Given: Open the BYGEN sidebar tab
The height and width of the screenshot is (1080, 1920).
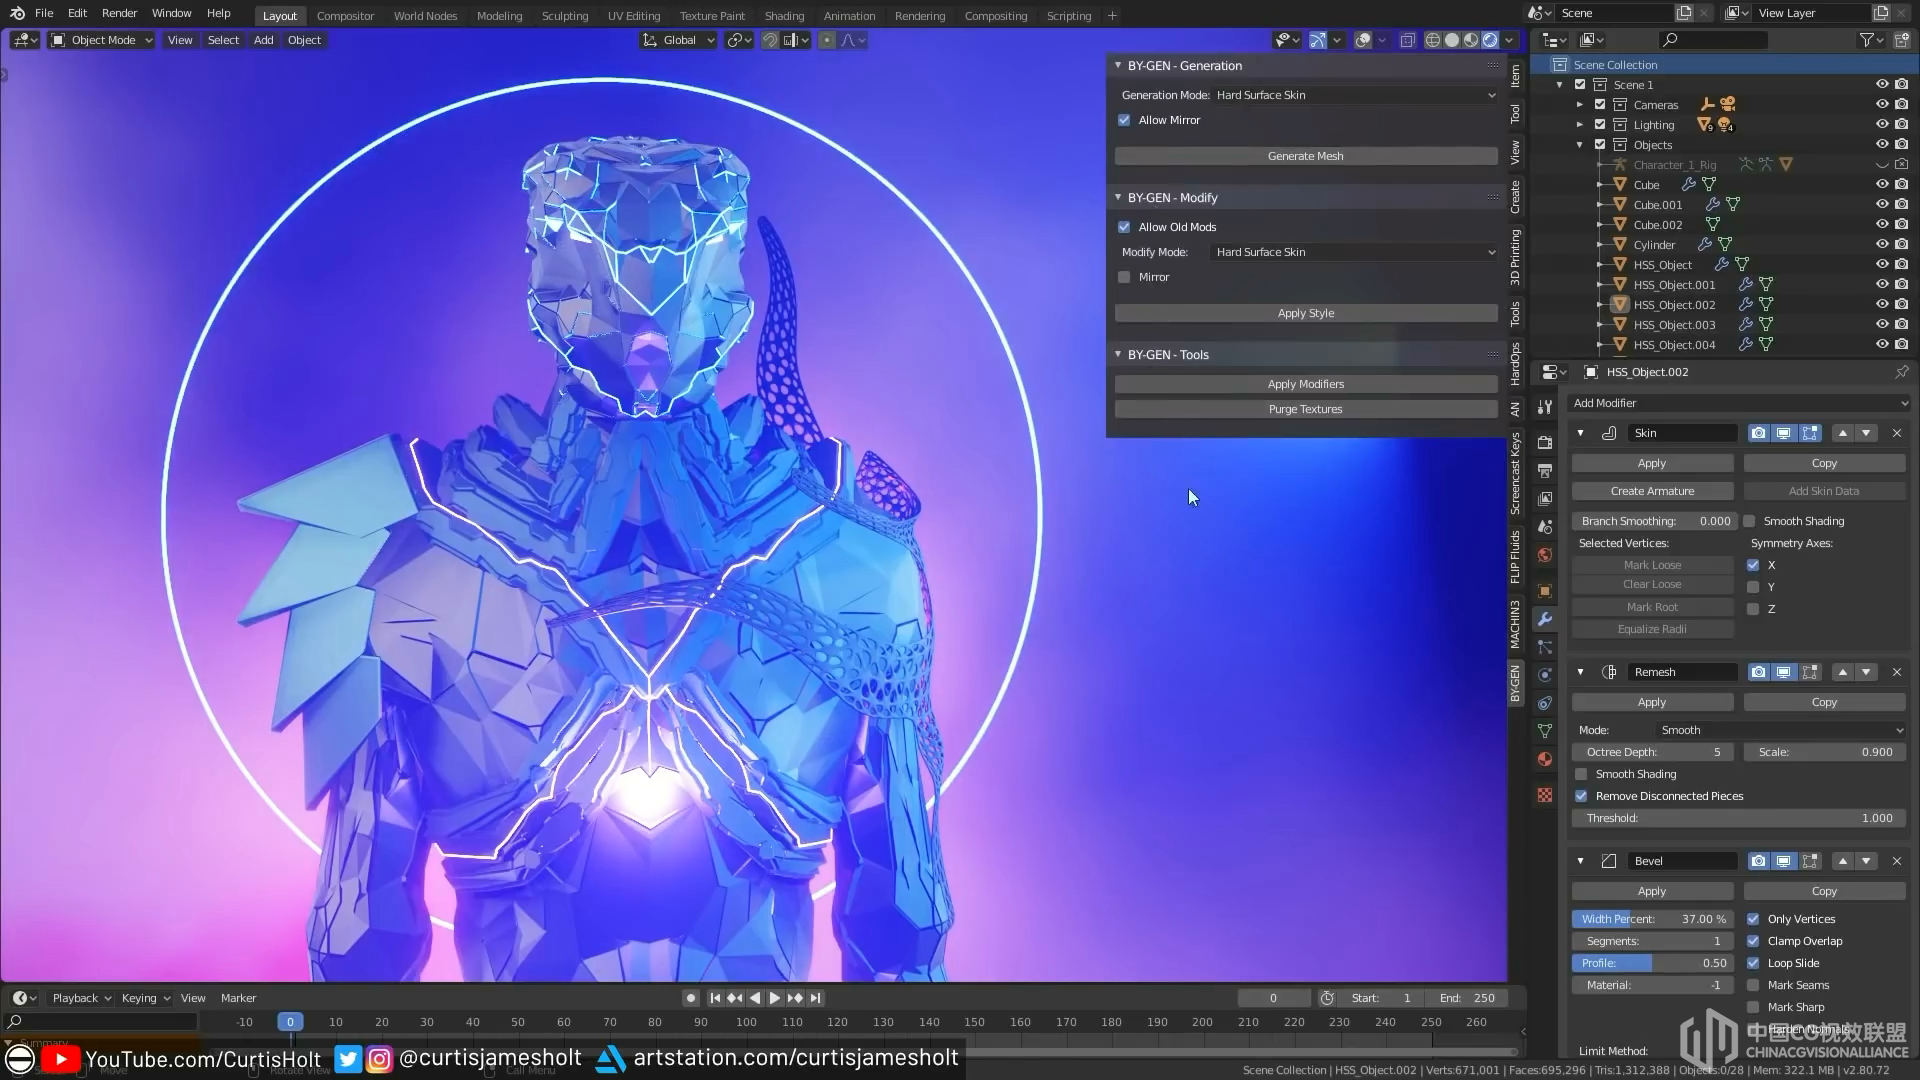Looking at the screenshot, I should point(1515,683).
